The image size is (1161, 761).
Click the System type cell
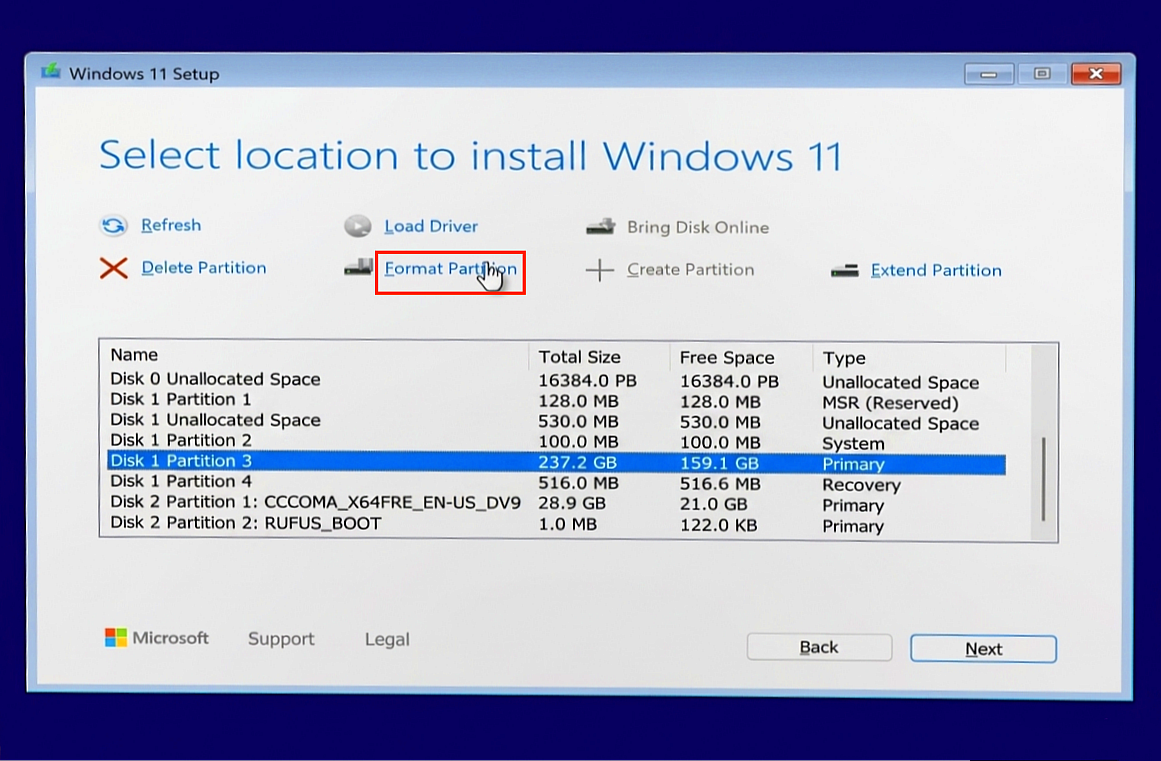853,443
